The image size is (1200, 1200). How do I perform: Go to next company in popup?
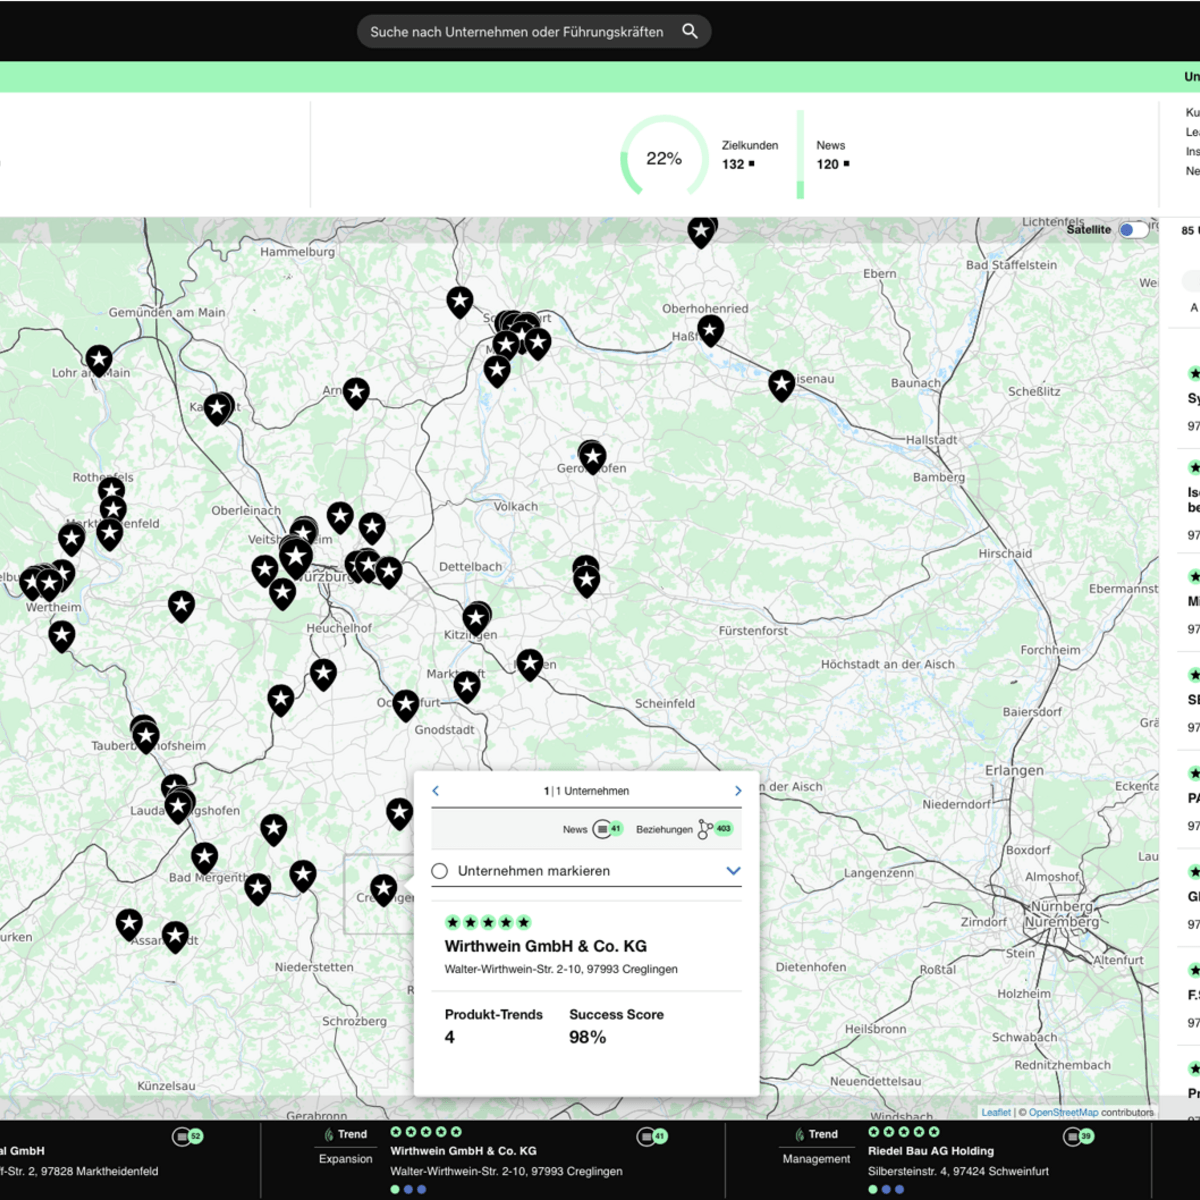click(738, 791)
